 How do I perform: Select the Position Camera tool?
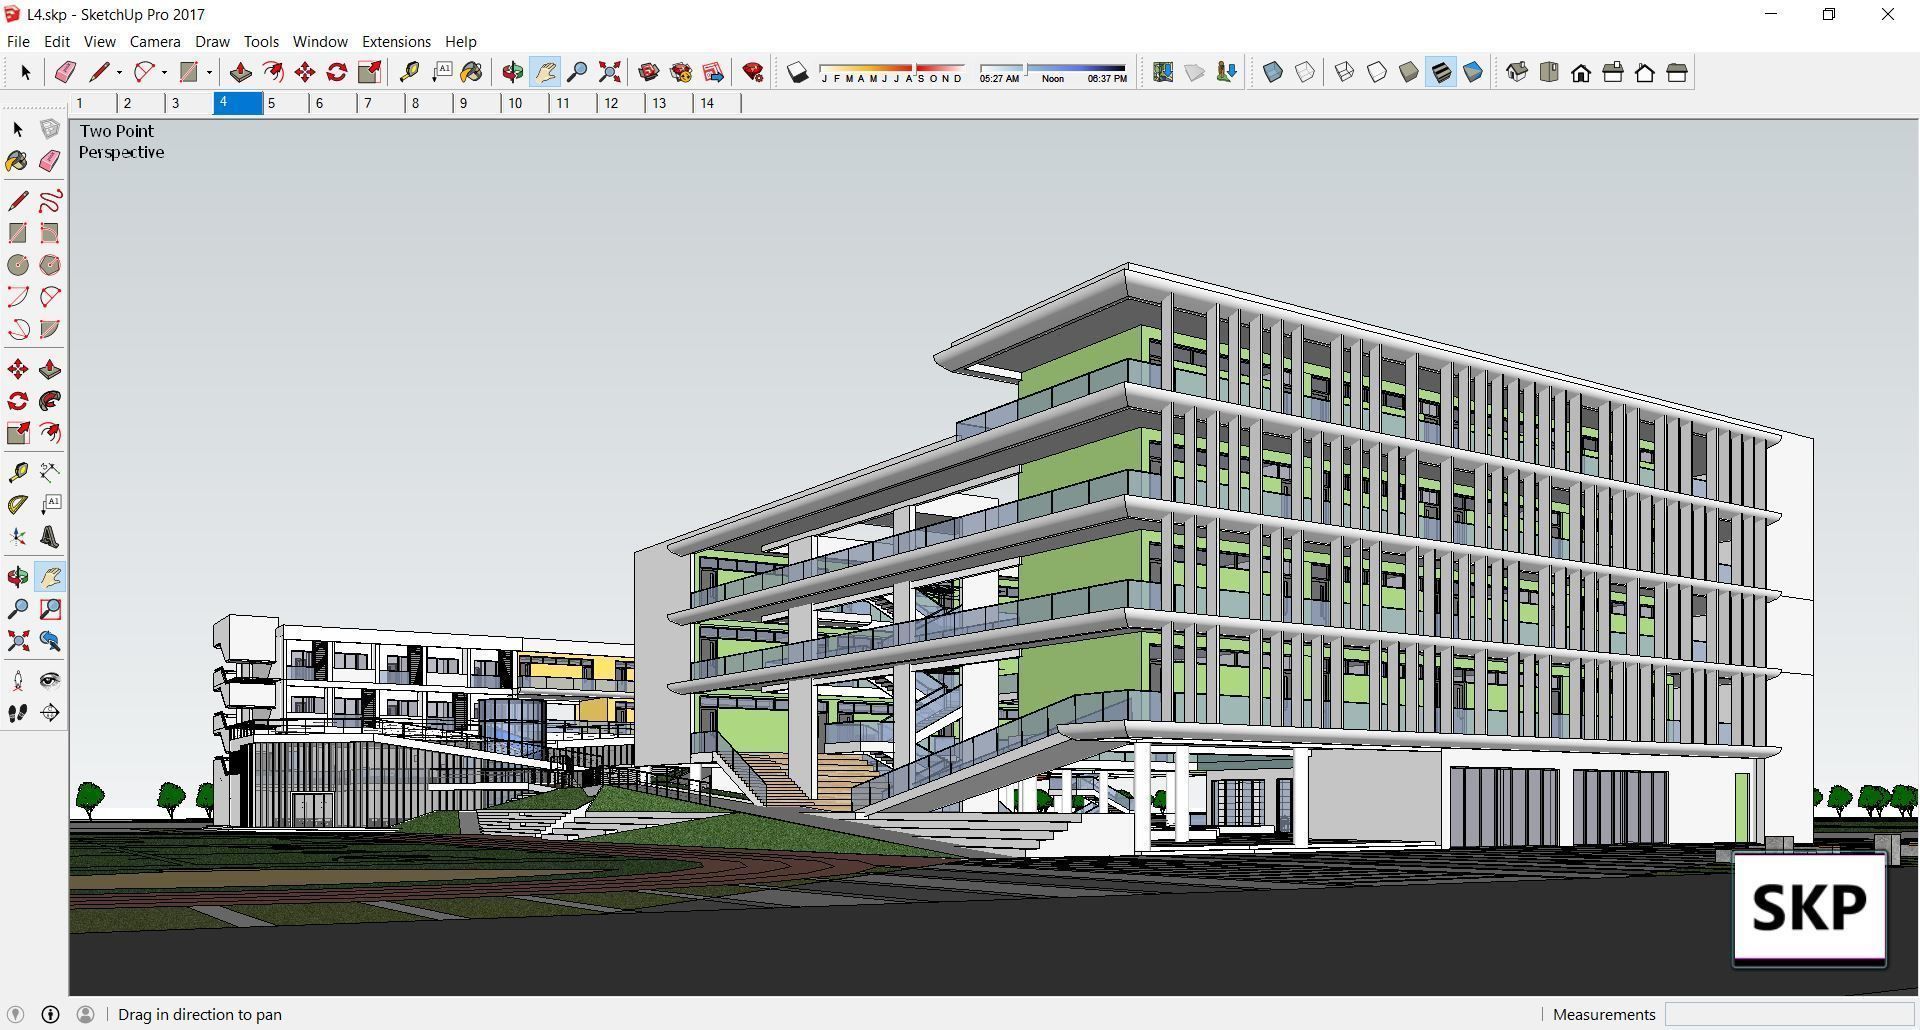[x=18, y=681]
